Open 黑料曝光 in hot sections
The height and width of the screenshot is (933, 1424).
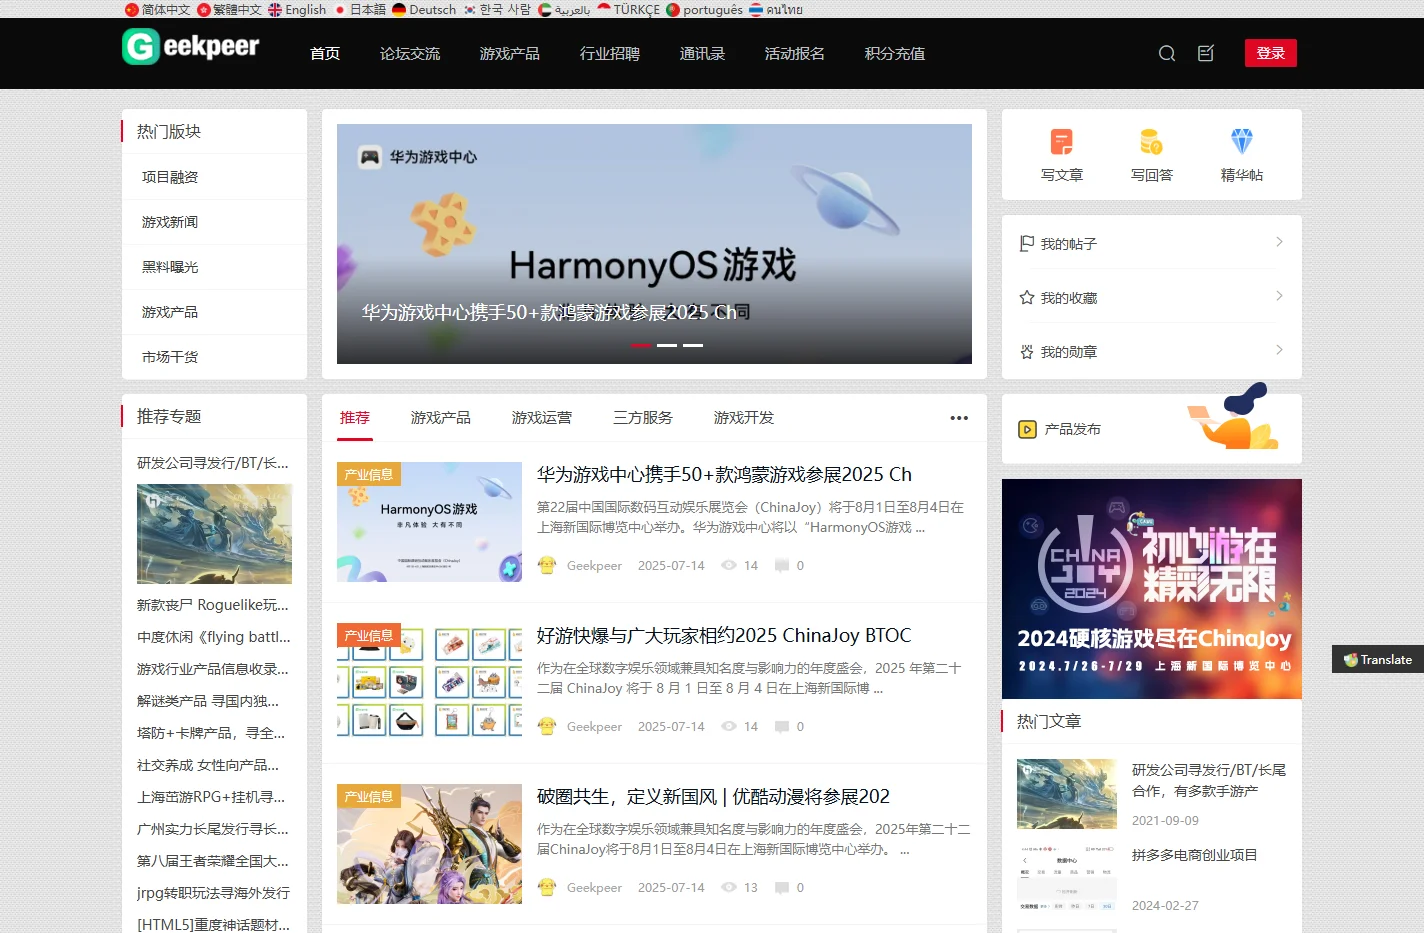(170, 267)
